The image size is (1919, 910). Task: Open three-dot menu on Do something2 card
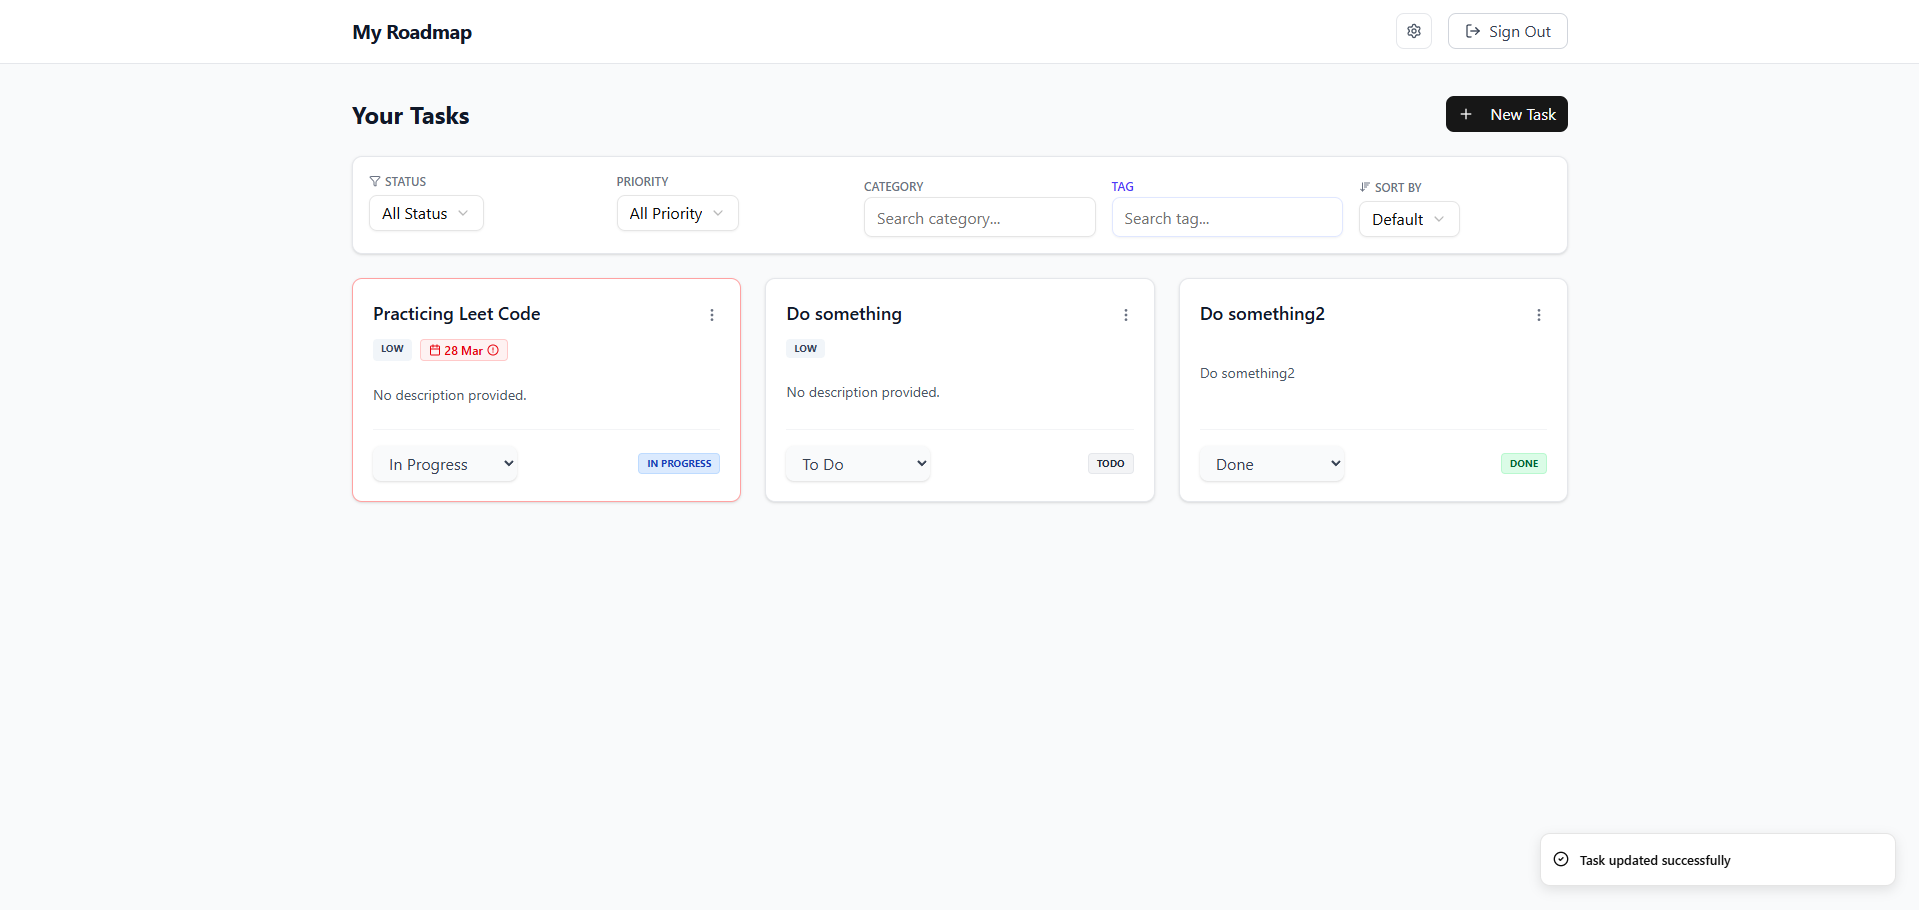[1538, 315]
